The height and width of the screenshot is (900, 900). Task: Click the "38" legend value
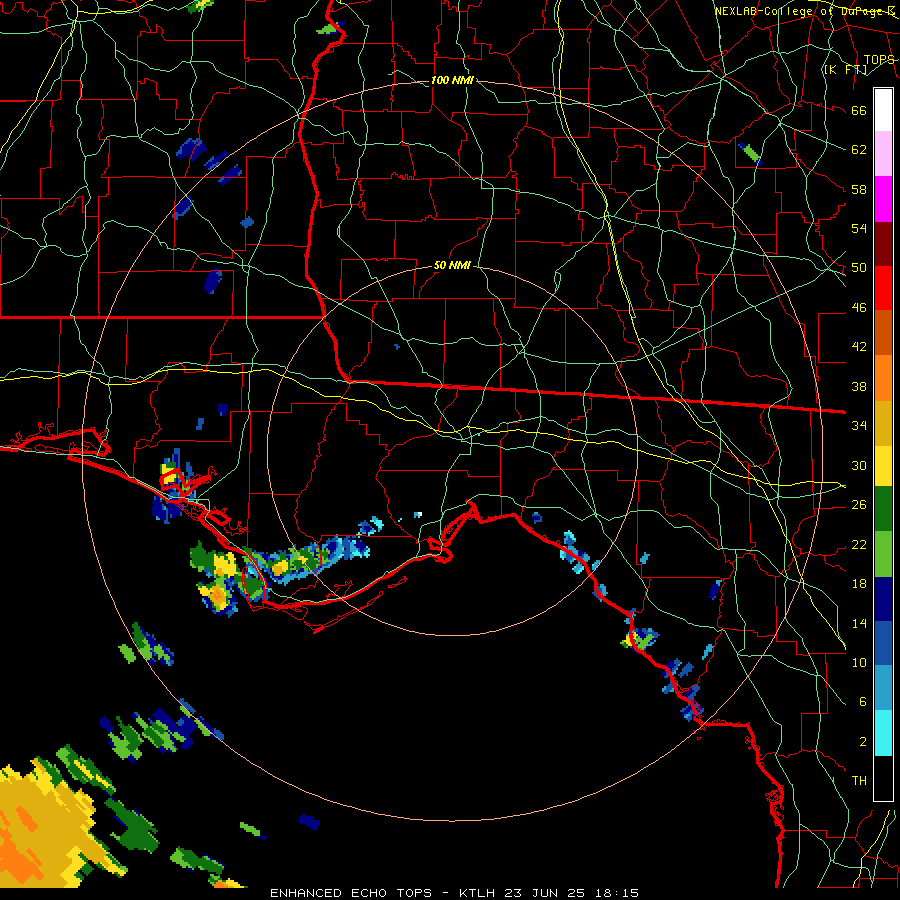859,386
